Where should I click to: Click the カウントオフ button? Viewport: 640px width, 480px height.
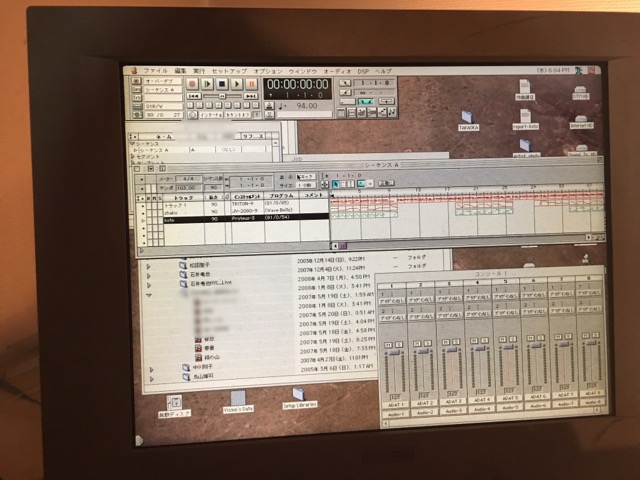(238, 115)
